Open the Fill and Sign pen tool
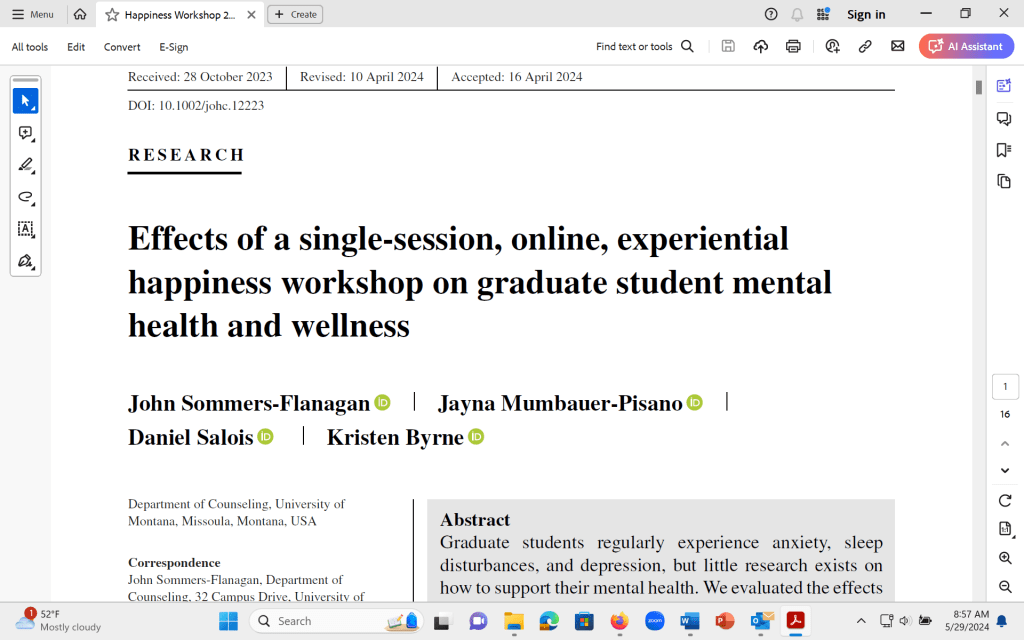This screenshot has height=640, width=1024. tap(25, 261)
